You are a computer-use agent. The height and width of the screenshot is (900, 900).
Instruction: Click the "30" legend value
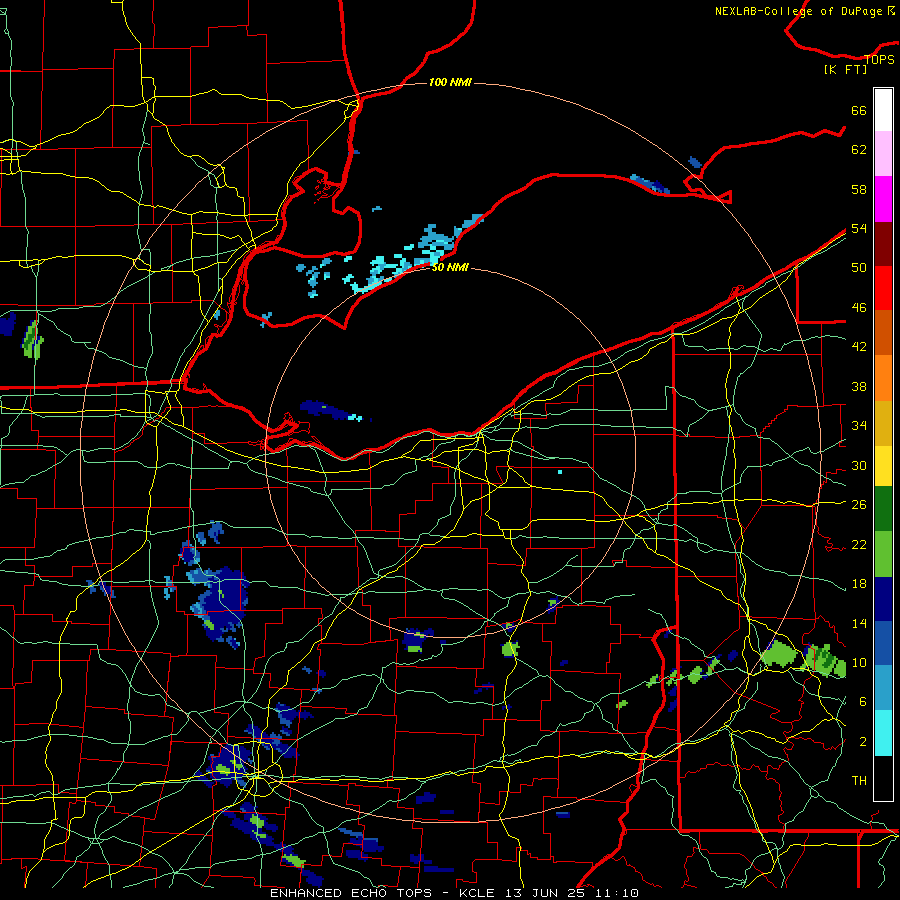[859, 465]
